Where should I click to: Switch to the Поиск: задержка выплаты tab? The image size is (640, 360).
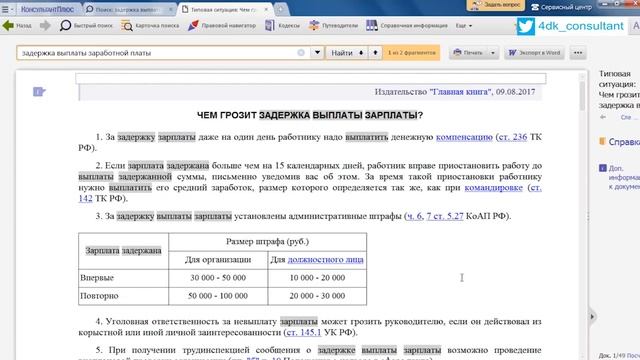[x=127, y=9]
